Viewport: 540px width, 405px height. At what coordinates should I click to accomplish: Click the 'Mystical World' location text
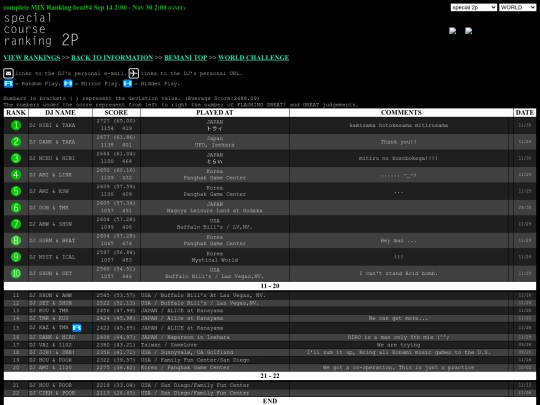pos(215,260)
